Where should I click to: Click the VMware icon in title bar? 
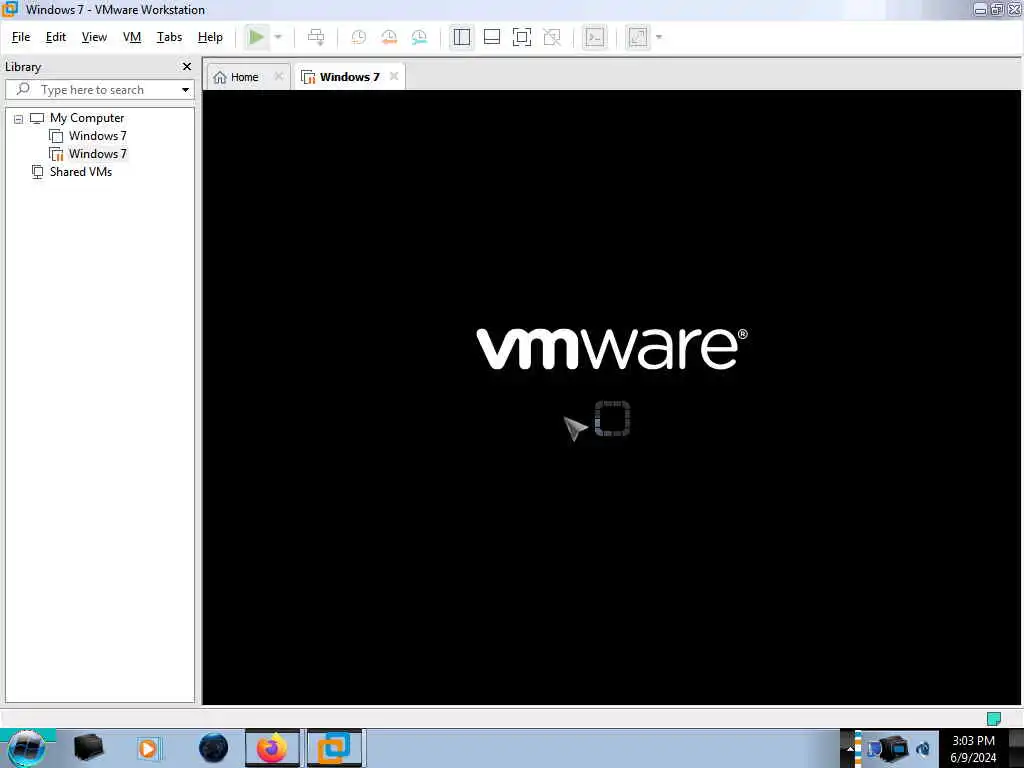10,8
